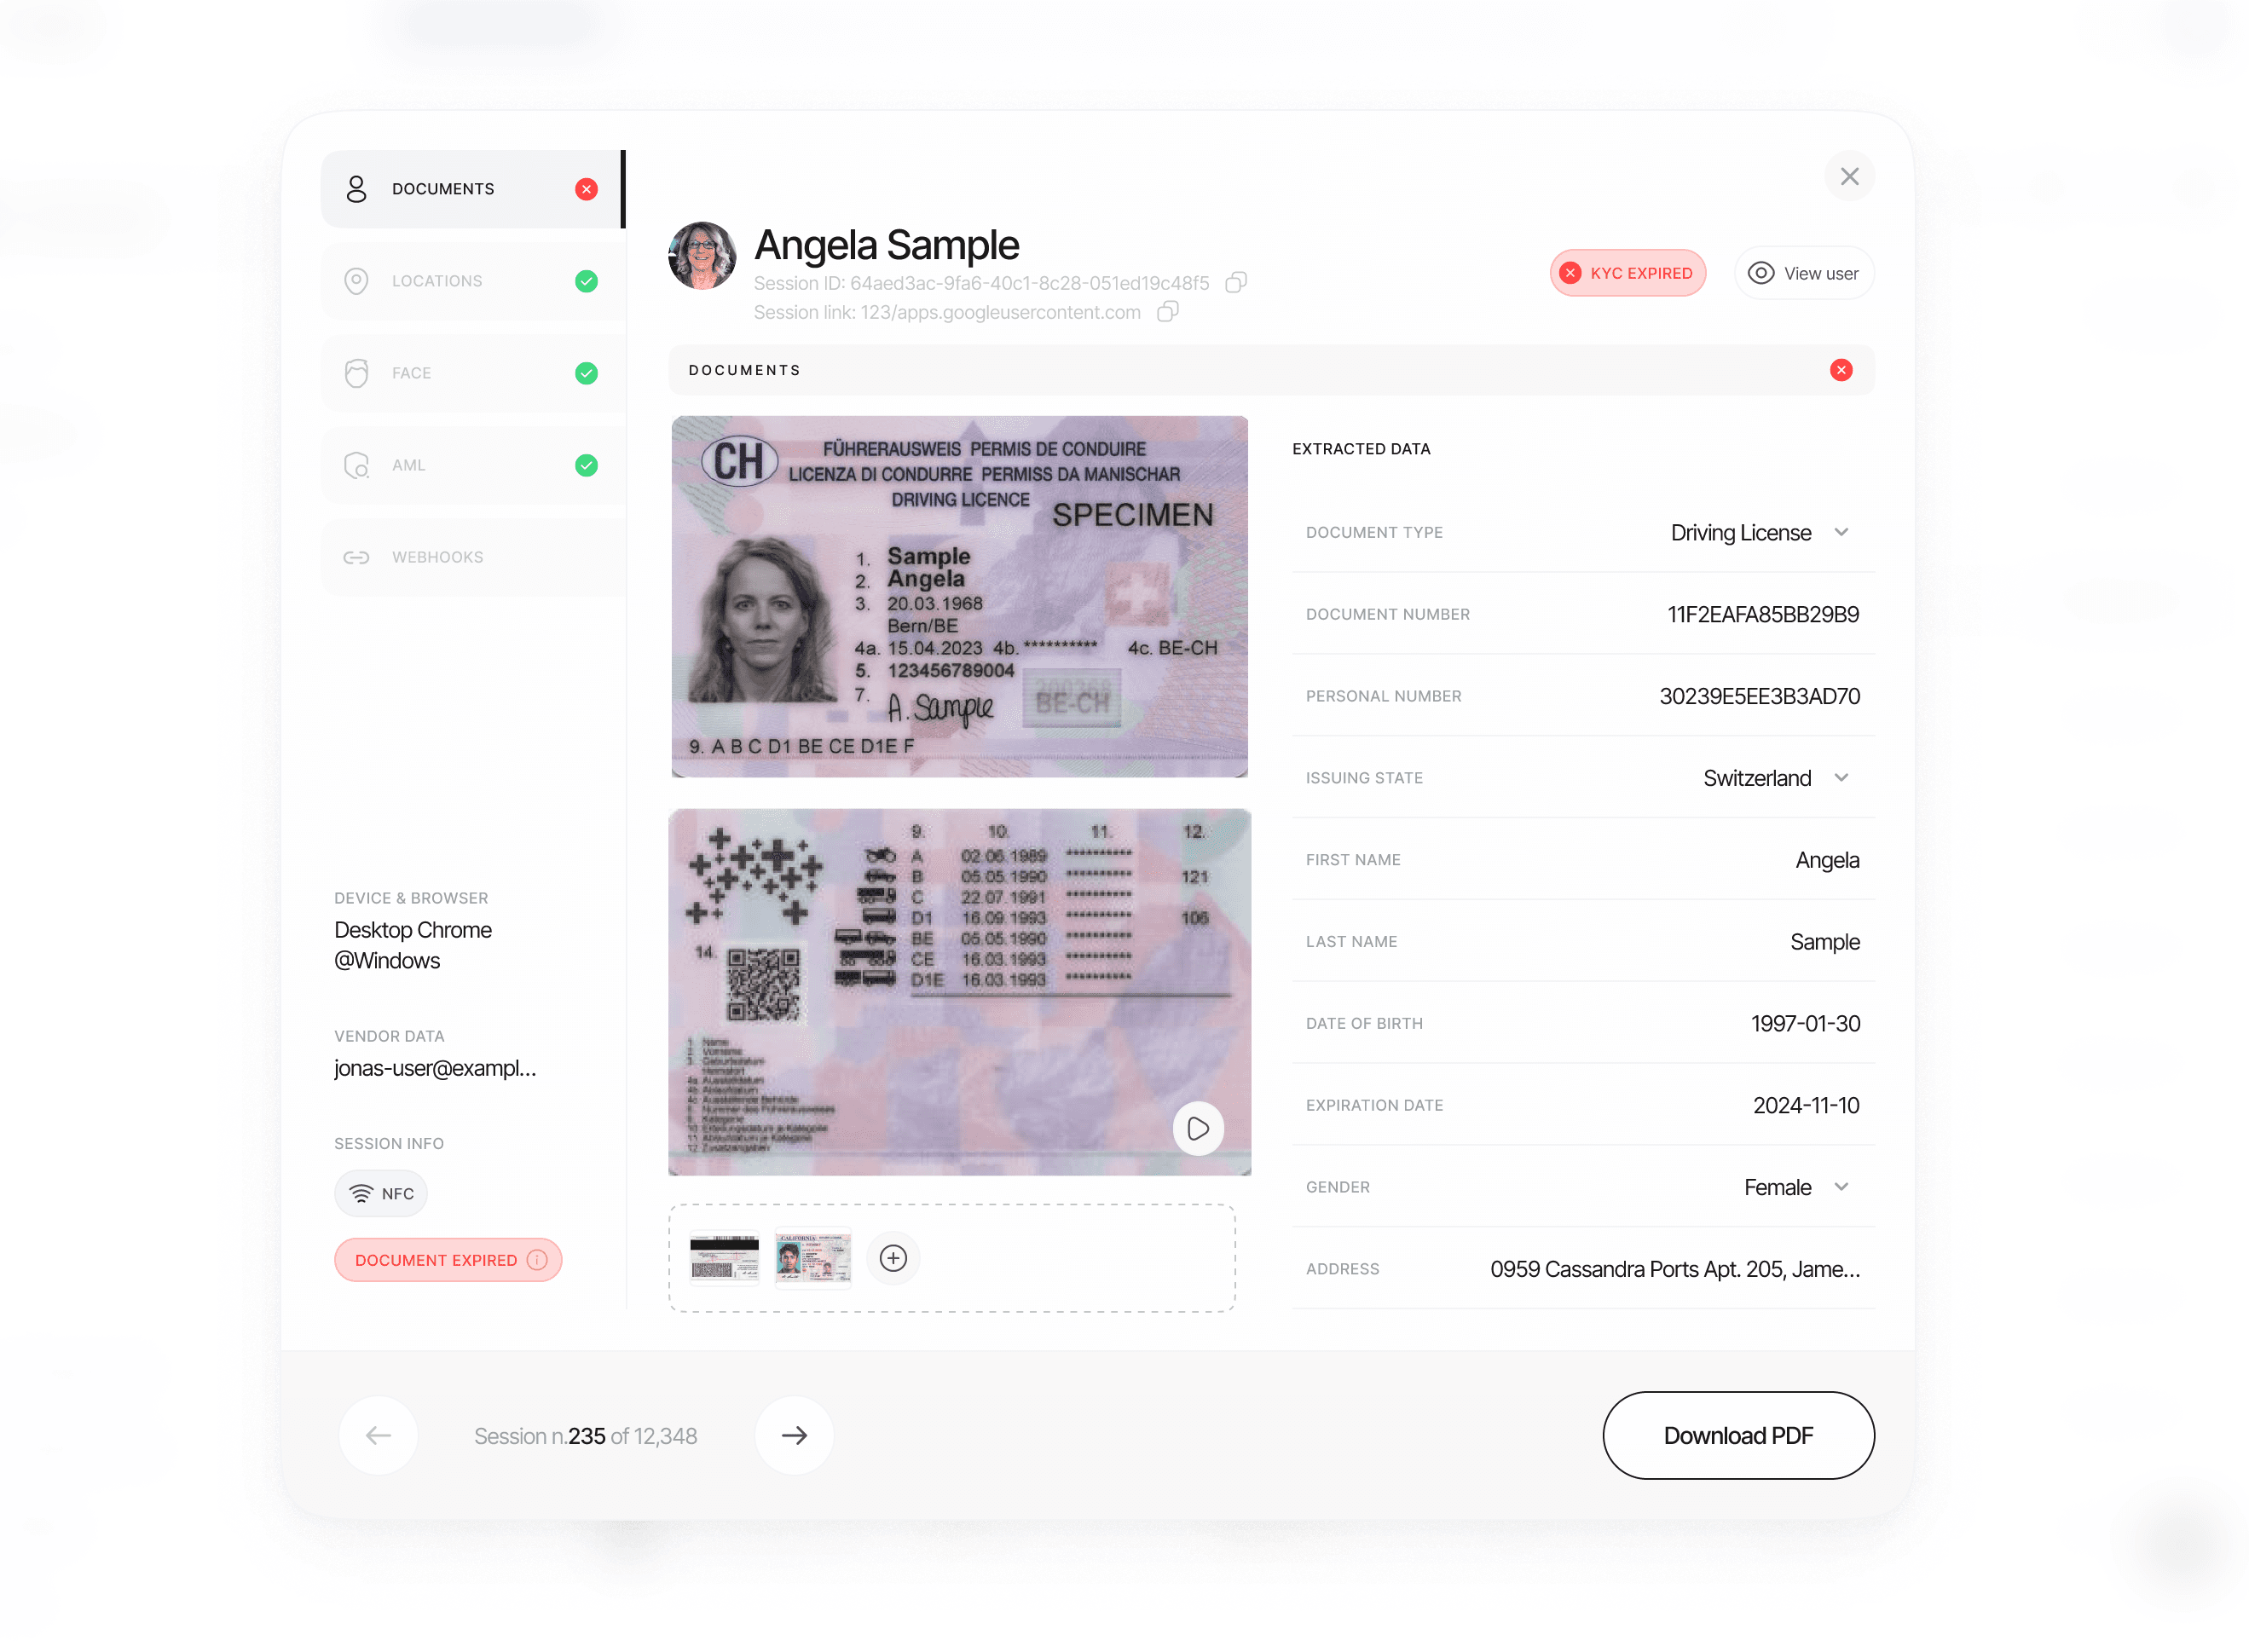Click the Webhooks panel icon
2249x1652 pixels.
click(356, 557)
